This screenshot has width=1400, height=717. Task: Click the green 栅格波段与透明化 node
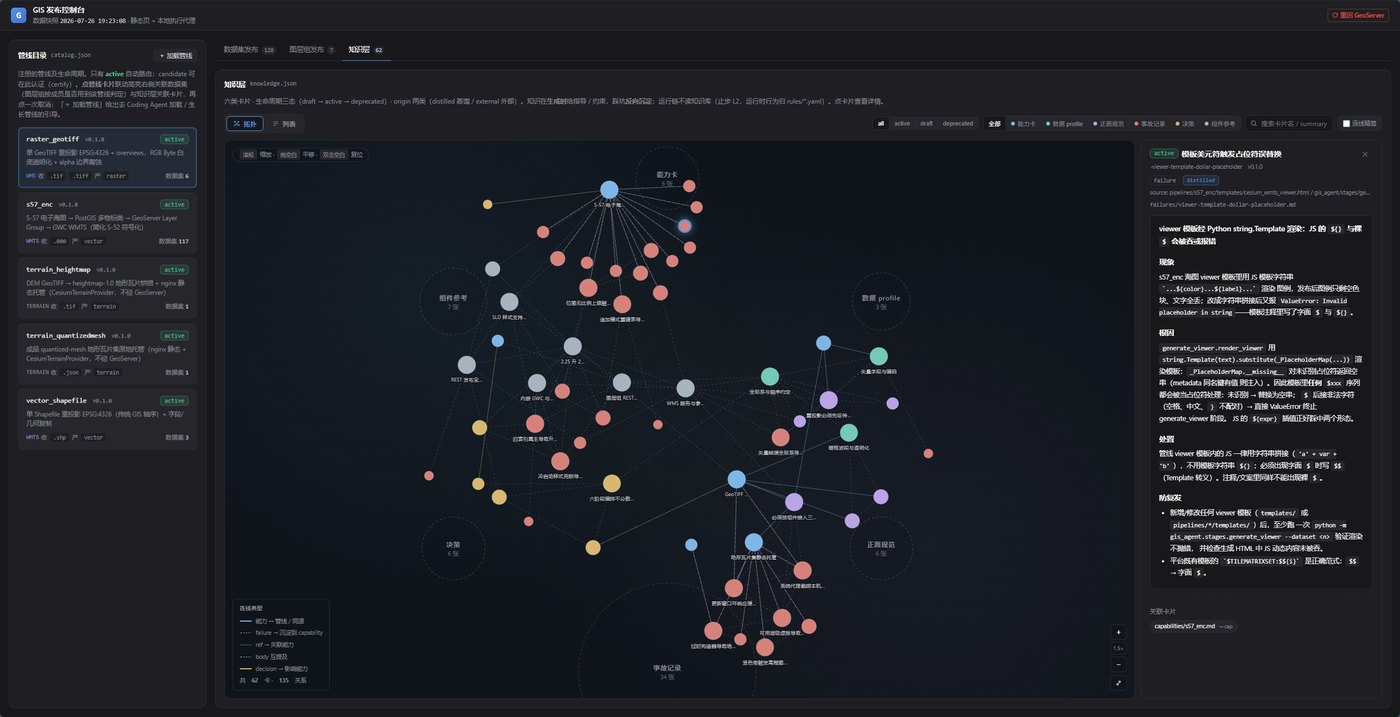[x=848, y=432]
